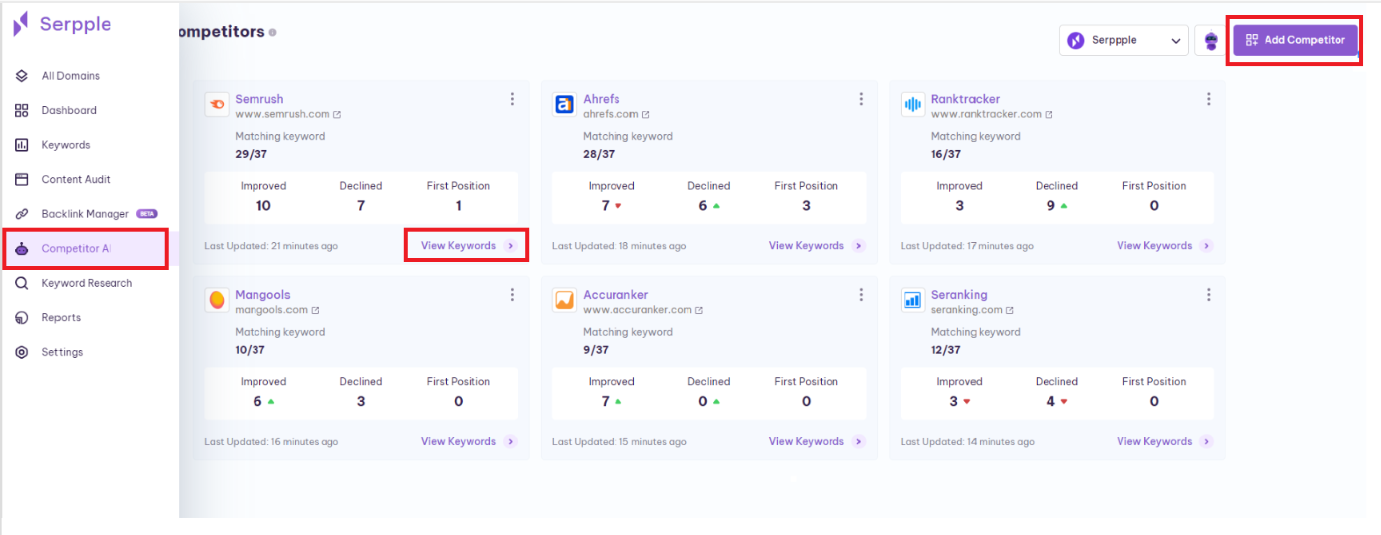Open the www.ranktracker.com external link icon
The height and width of the screenshot is (535, 1381).
pyautogui.click(x=1047, y=115)
